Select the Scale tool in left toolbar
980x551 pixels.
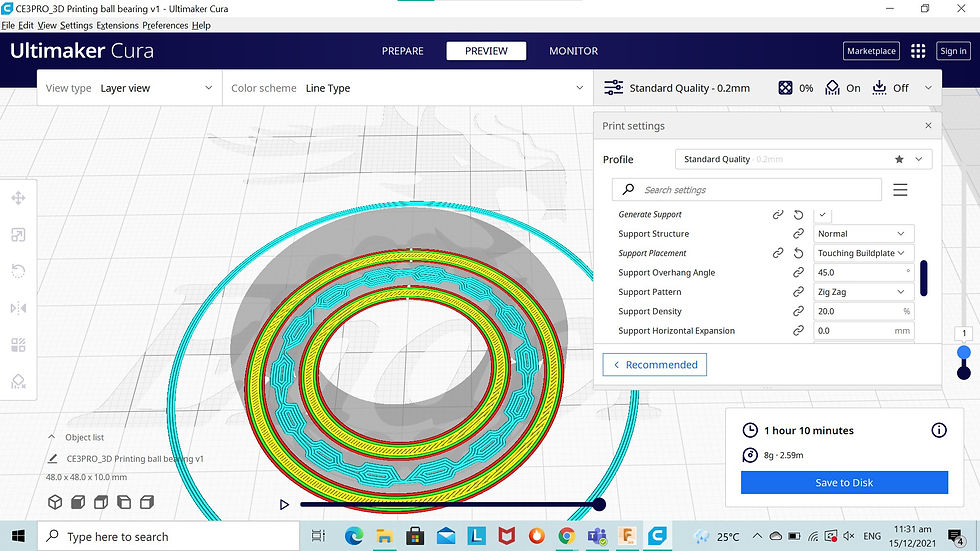coord(18,235)
